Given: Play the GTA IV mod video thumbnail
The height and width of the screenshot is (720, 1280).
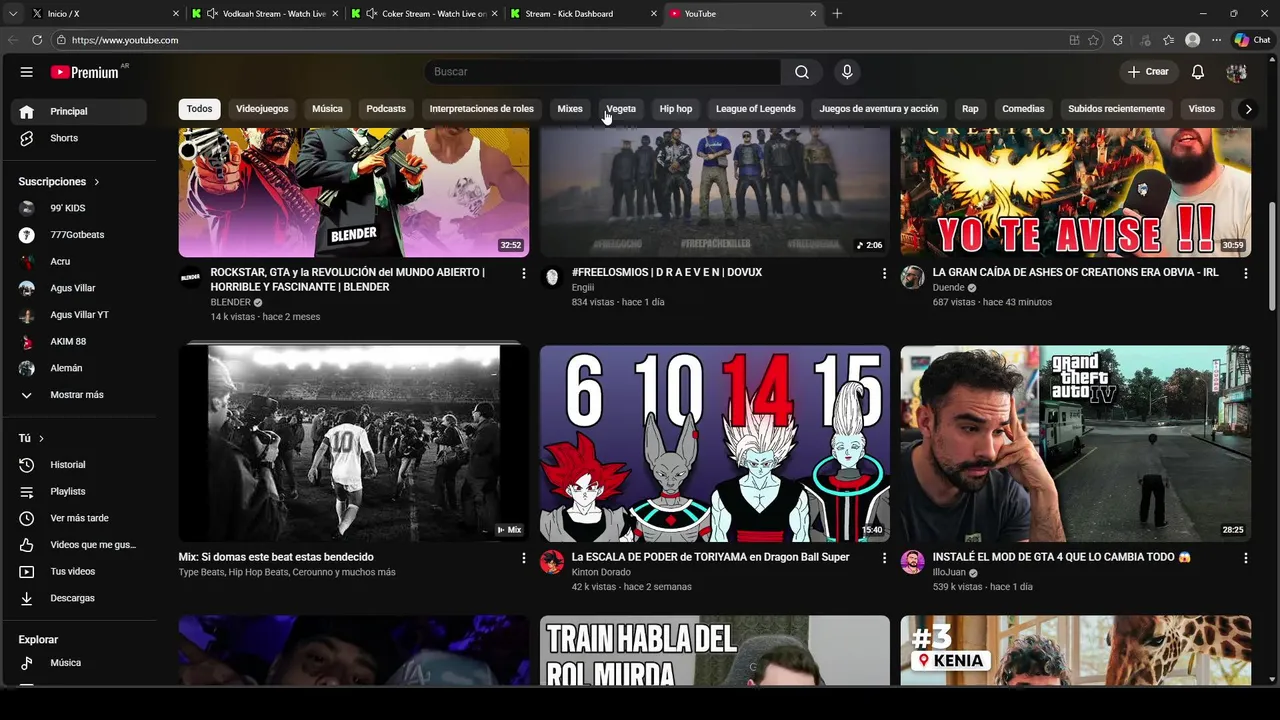Looking at the screenshot, I should 1076,443.
